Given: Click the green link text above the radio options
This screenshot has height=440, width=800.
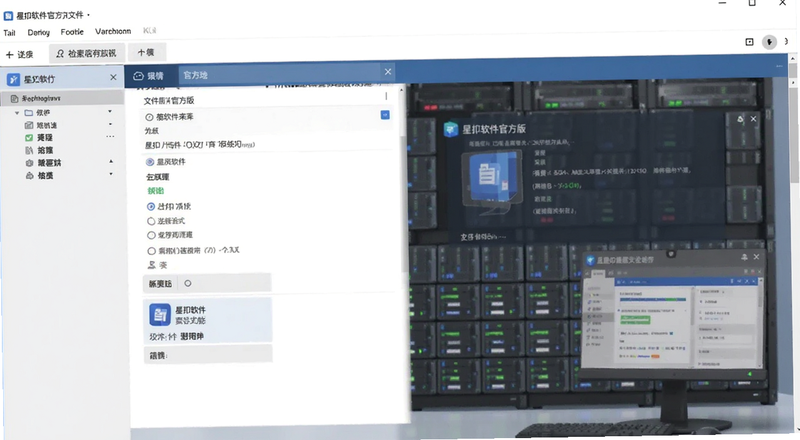Looking at the screenshot, I should pos(156,190).
